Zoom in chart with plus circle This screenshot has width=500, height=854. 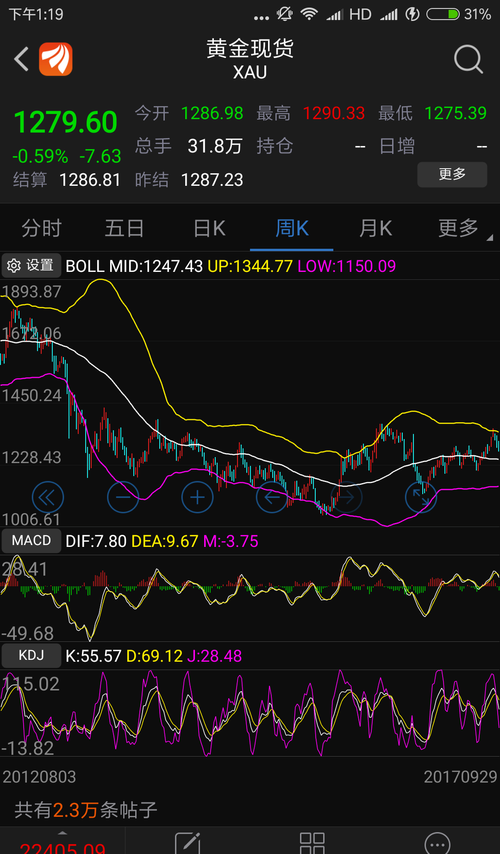[x=197, y=497]
